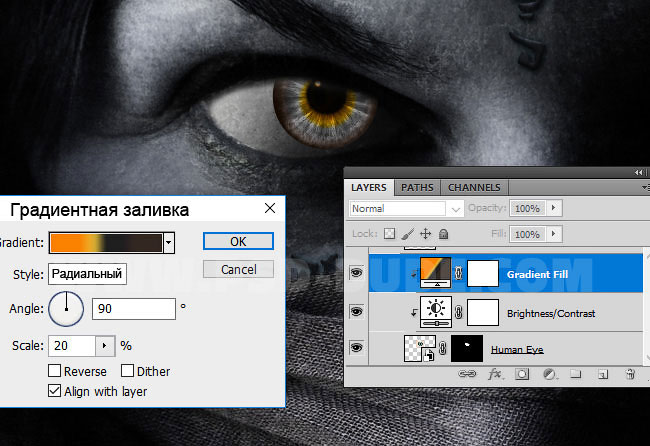Enable the Reverse checkbox
This screenshot has height=446, width=650.
55,371
